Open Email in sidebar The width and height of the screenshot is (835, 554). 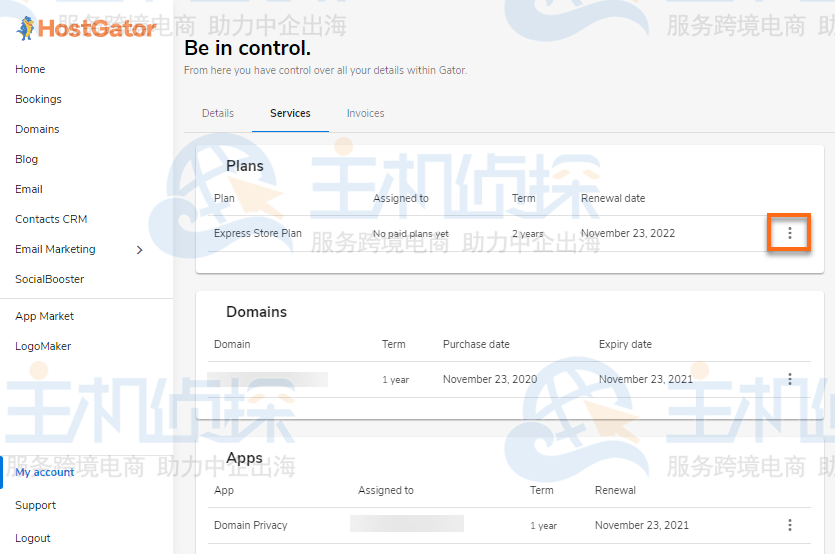click(29, 189)
